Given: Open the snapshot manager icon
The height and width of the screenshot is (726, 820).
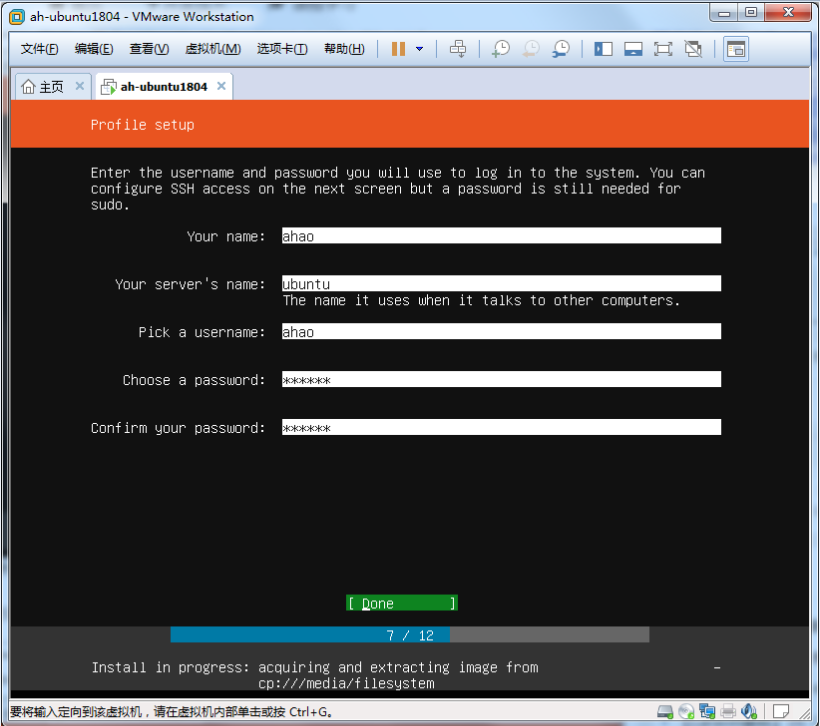Looking at the screenshot, I should [x=561, y=49].
